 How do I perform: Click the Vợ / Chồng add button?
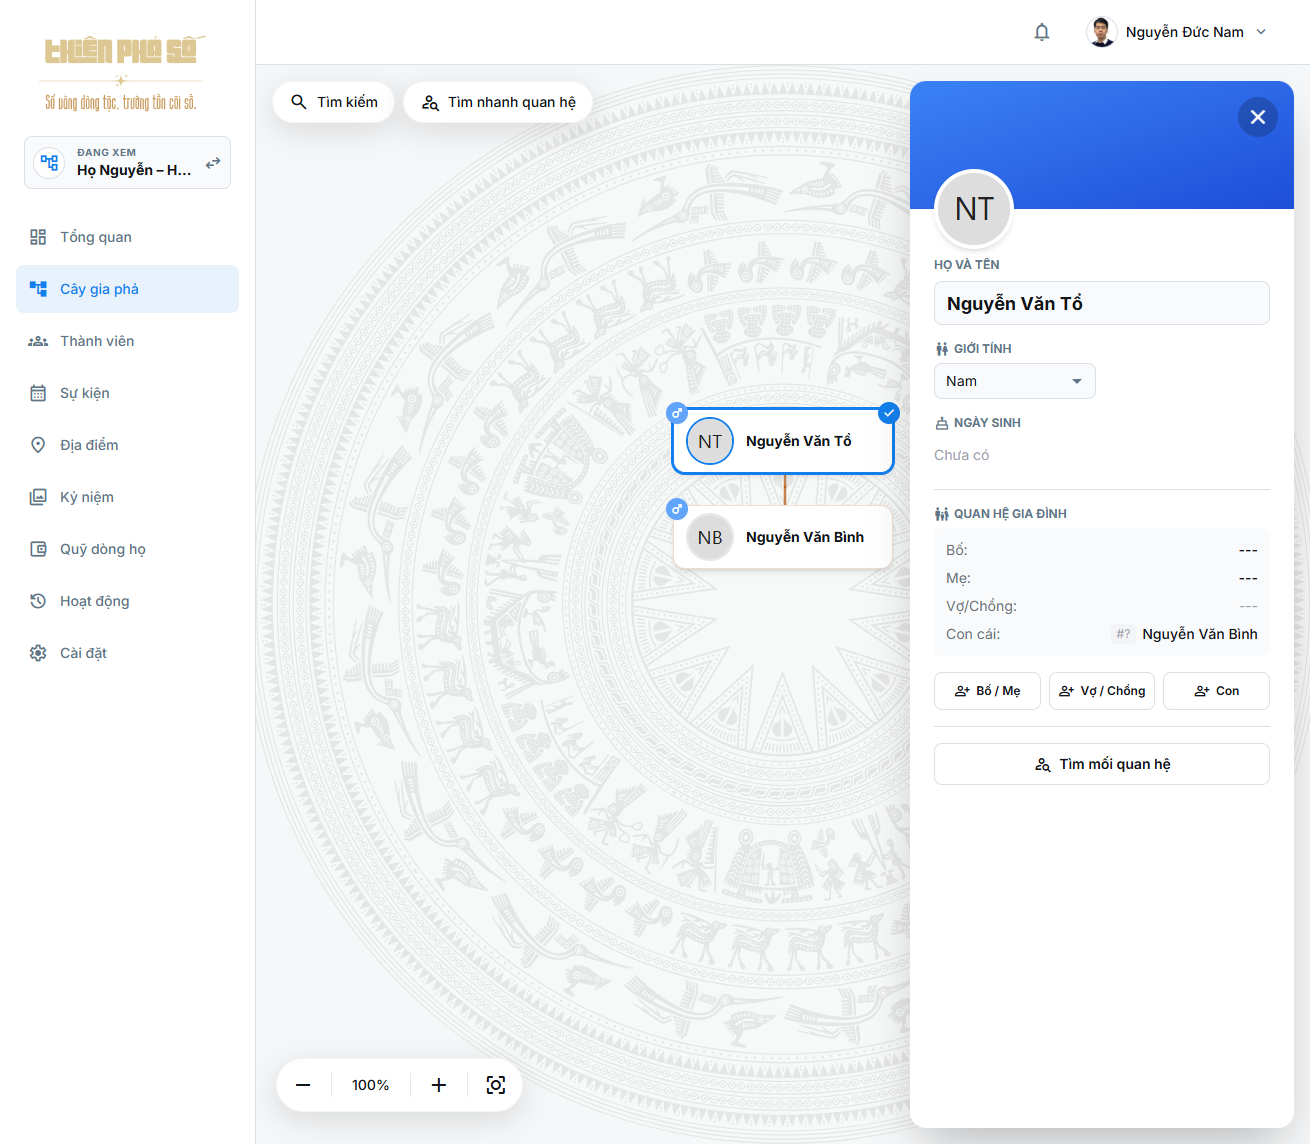1102,691
